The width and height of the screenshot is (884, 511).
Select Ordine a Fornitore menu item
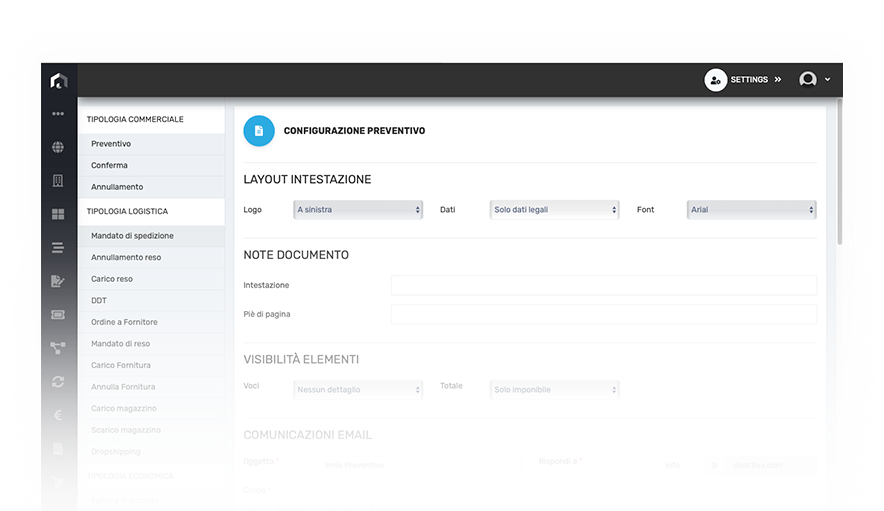151,322
